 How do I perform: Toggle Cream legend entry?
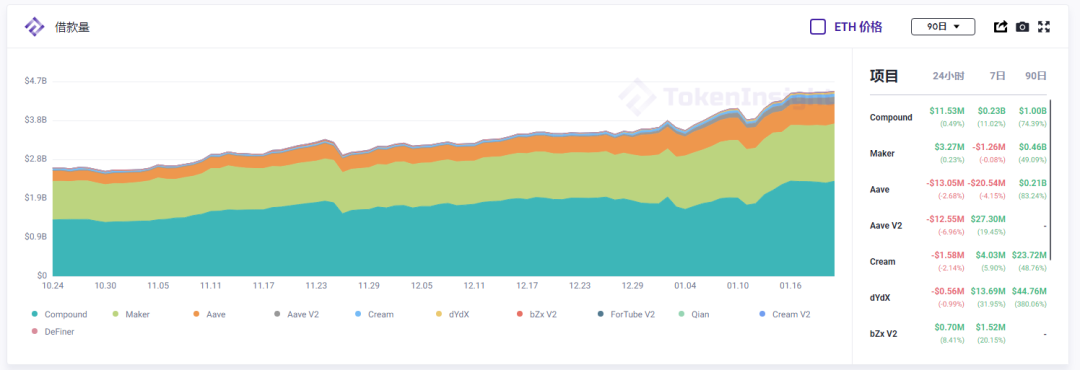point(374,314)
